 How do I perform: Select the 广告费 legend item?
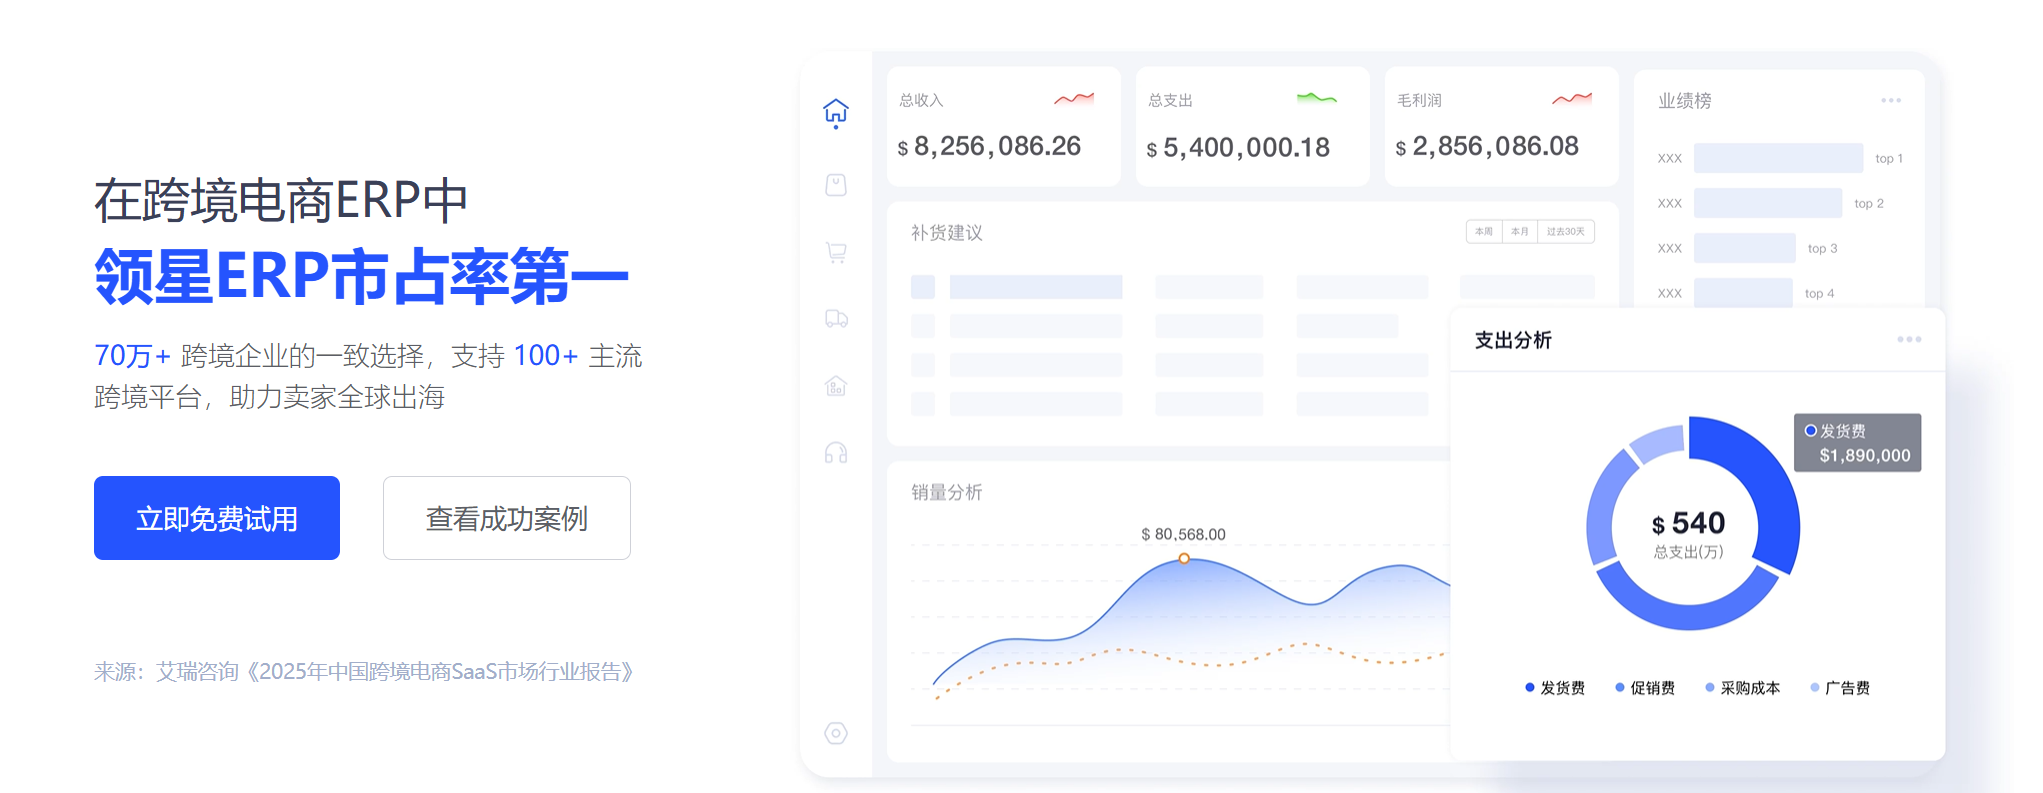[x=1840, y=687]
